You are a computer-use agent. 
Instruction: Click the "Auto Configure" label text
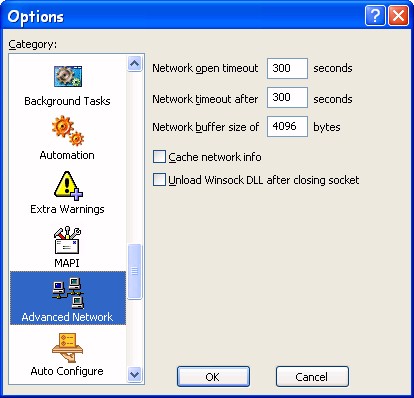coord(67,371)
